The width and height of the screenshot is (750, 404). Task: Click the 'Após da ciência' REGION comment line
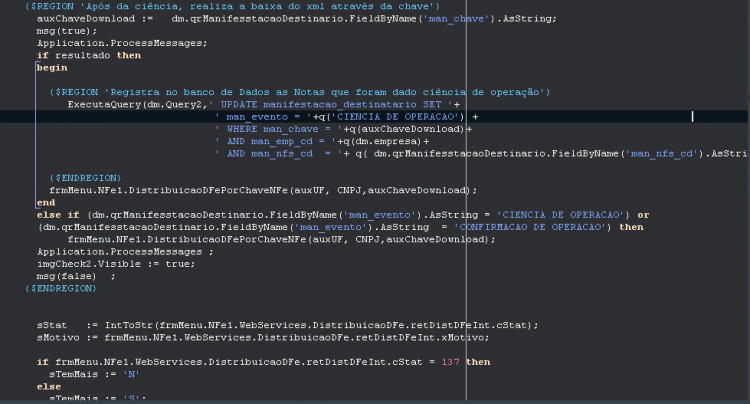[x=232, y=6]
